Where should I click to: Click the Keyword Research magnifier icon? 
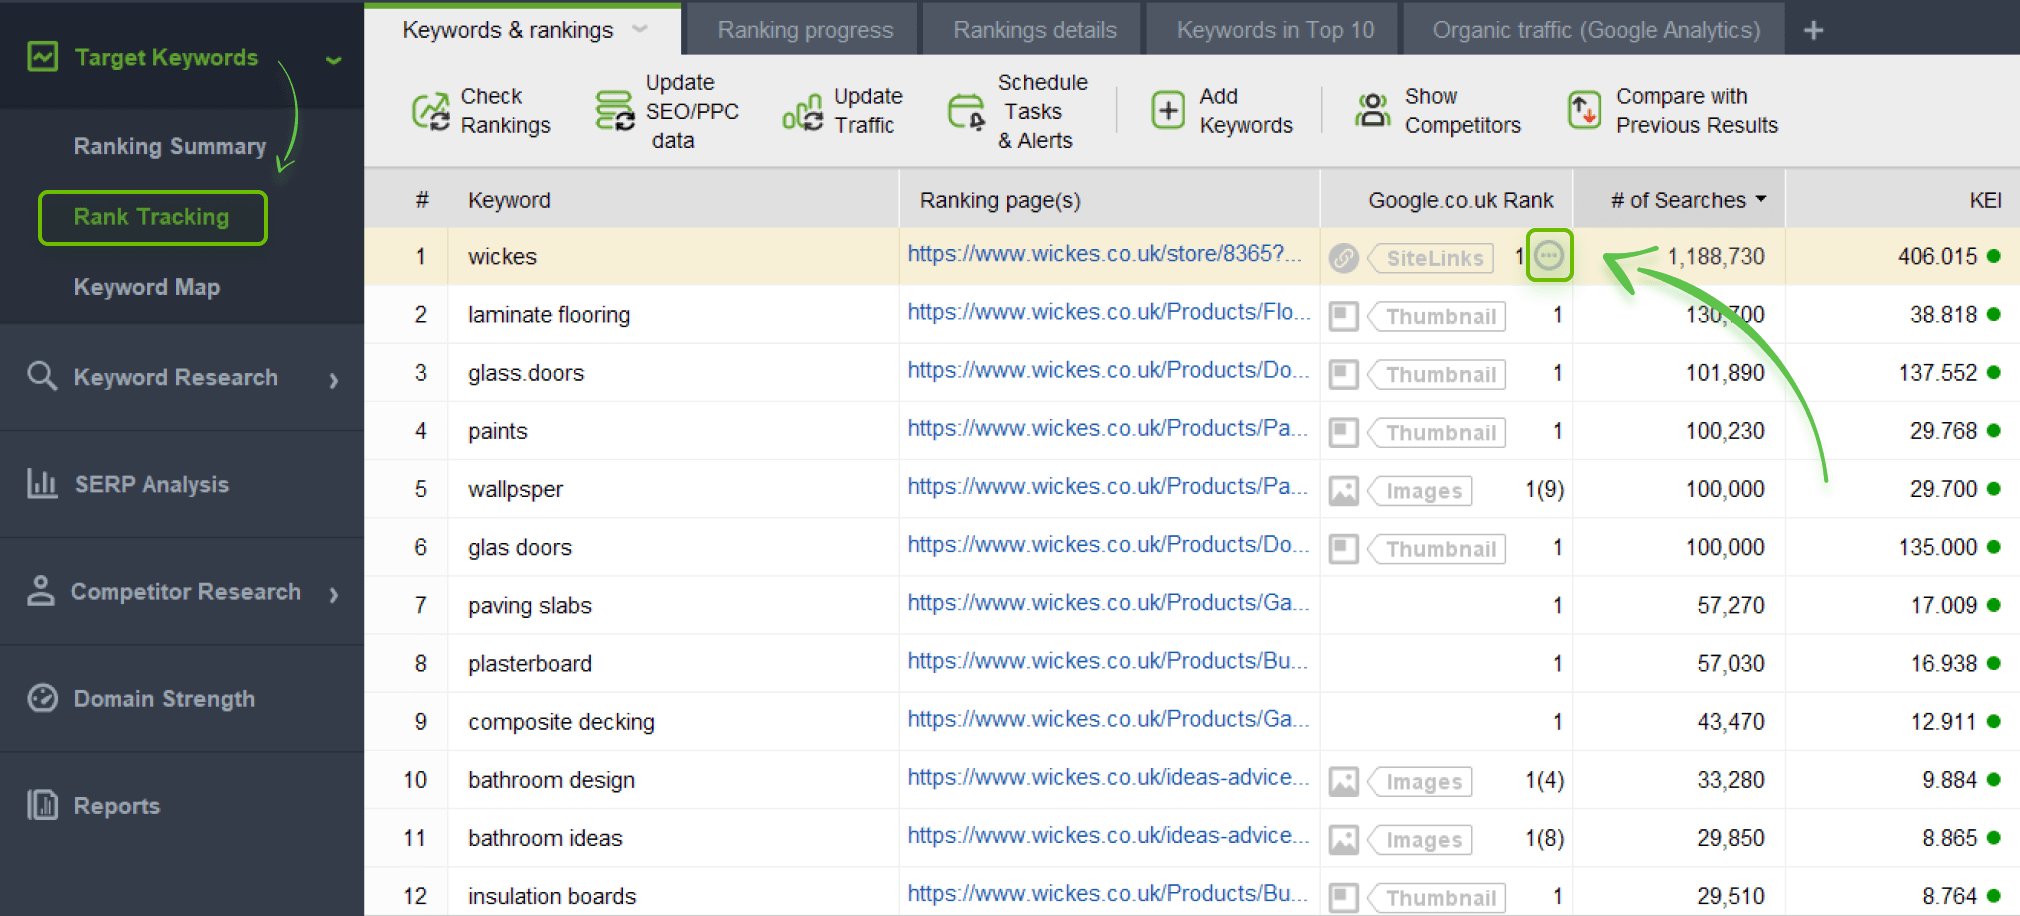42,376
